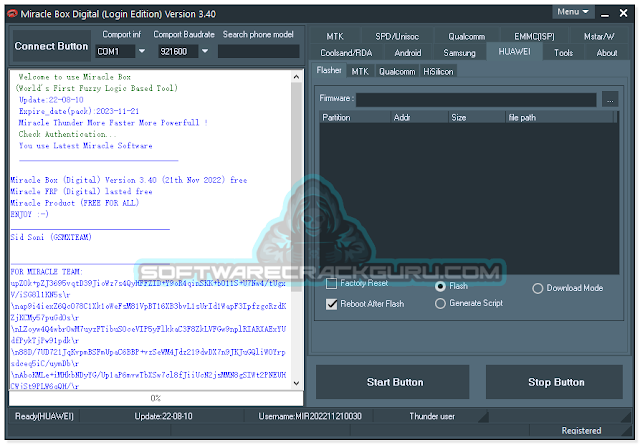The image size is (640, 445).
Task: Select the Flasher sub-tab
Action: tap(329, 70)
